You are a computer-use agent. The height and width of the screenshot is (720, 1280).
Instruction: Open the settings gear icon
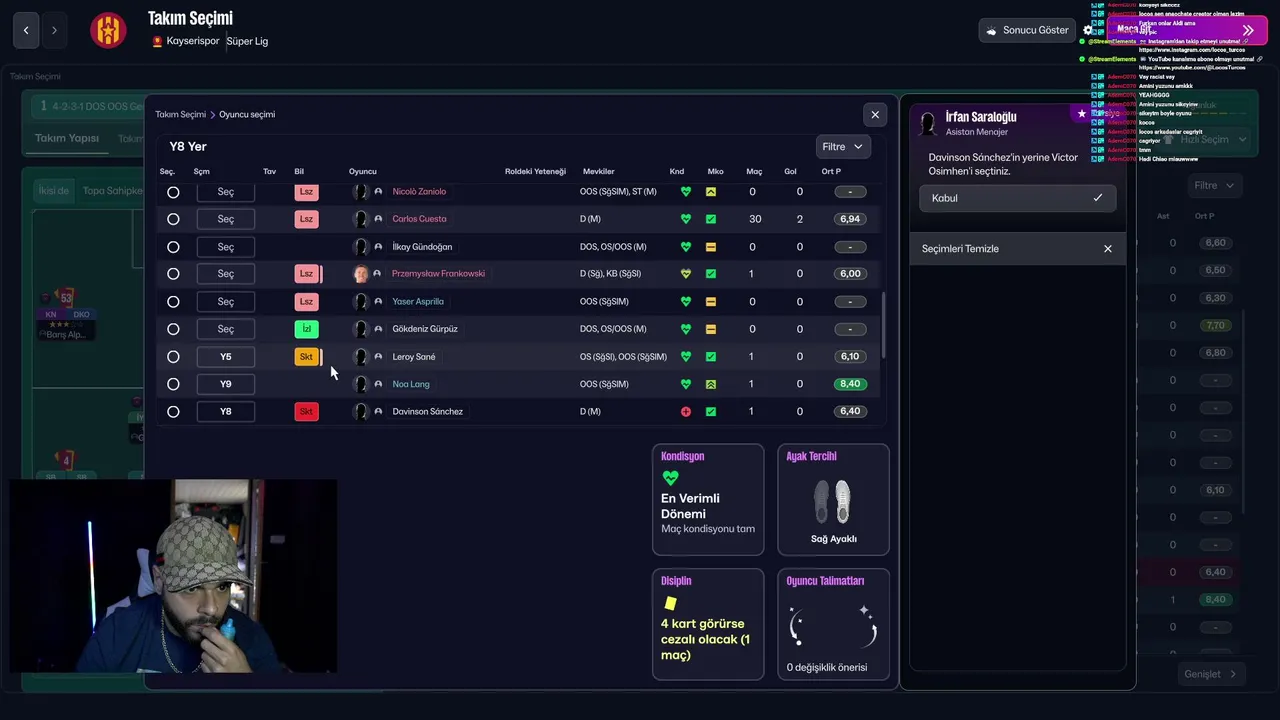click(x=1088, y=30)
